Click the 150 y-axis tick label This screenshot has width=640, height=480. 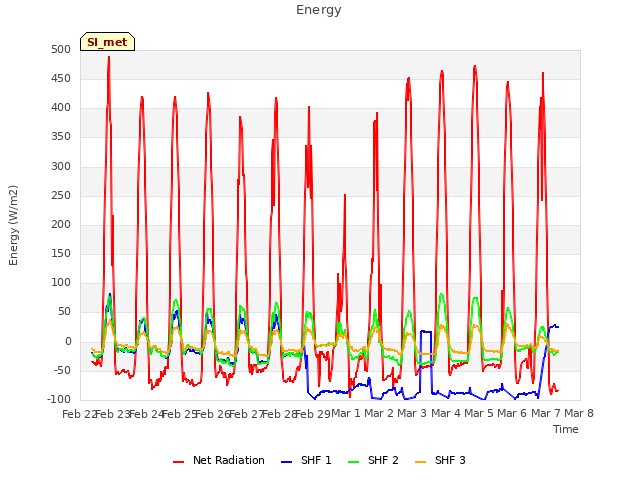click(61, 254)
